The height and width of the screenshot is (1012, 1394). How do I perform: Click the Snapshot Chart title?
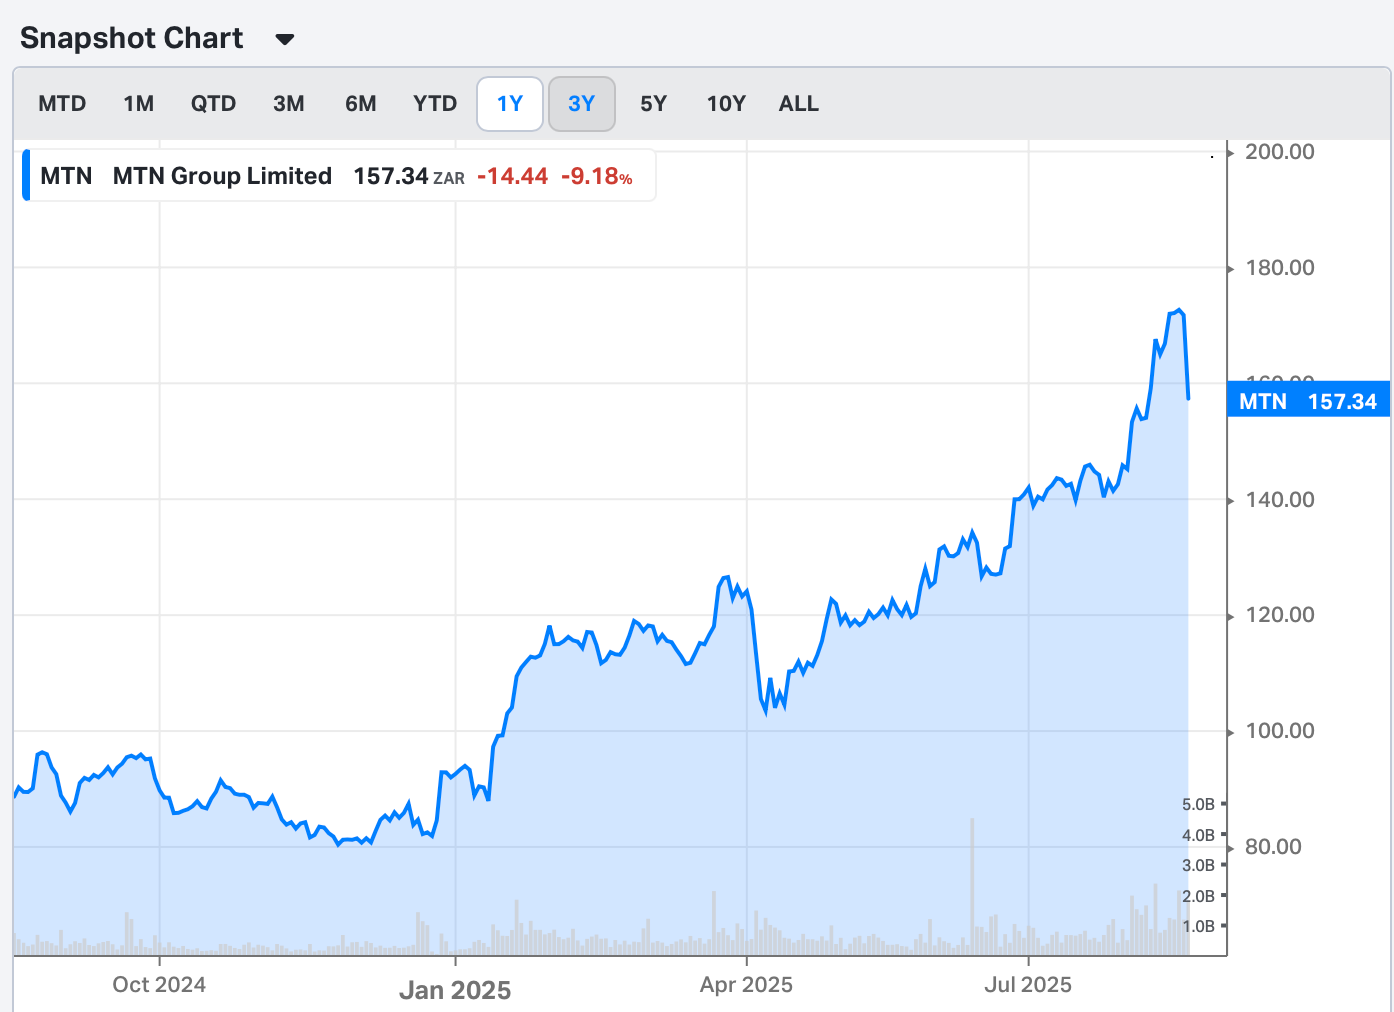coord(132,38)
